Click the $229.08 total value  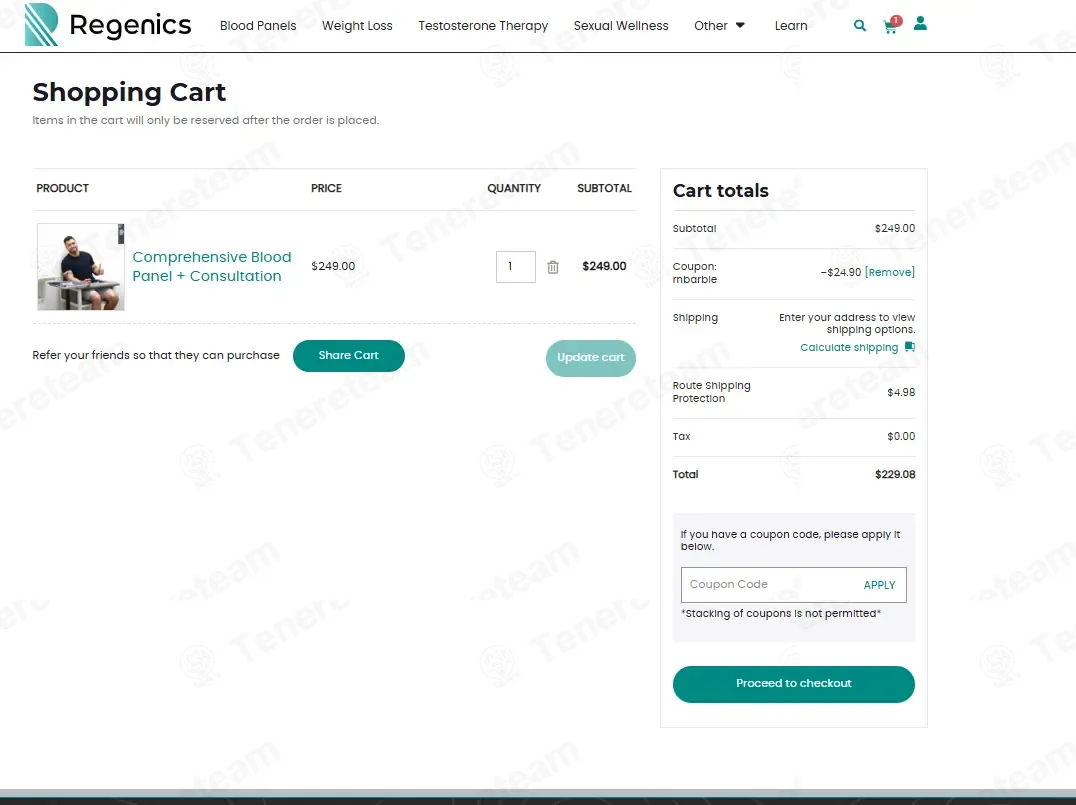[895, 474]
